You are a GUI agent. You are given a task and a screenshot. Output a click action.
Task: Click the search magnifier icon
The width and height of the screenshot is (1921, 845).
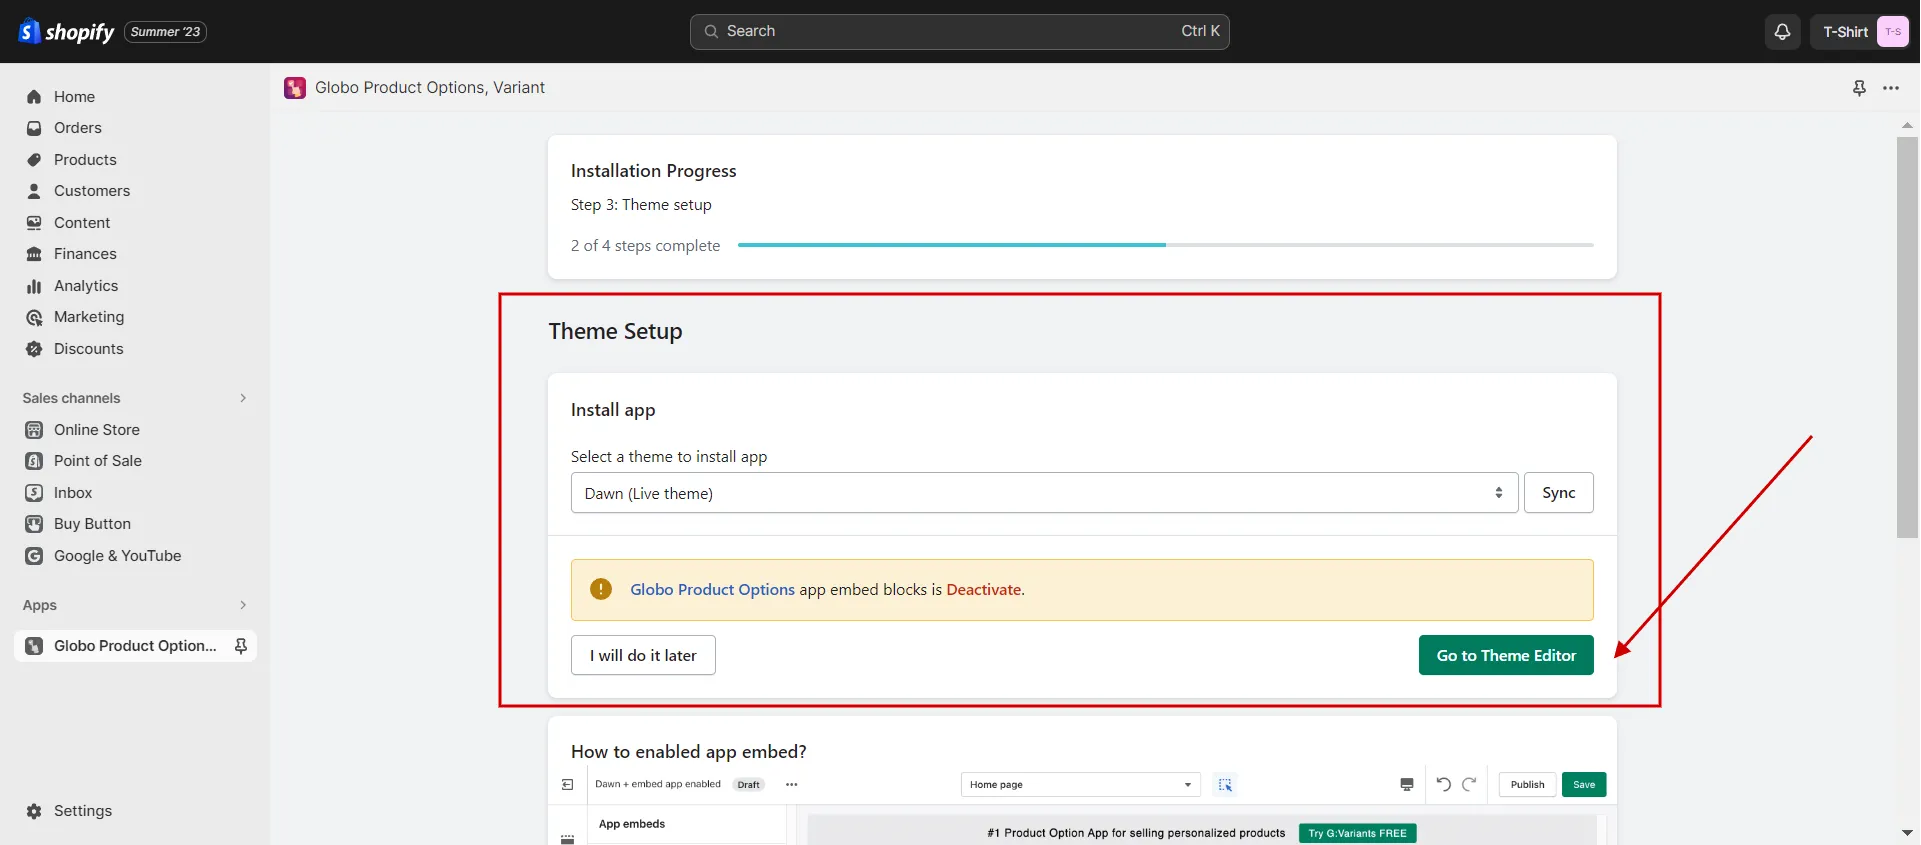(x=711, y=32)
